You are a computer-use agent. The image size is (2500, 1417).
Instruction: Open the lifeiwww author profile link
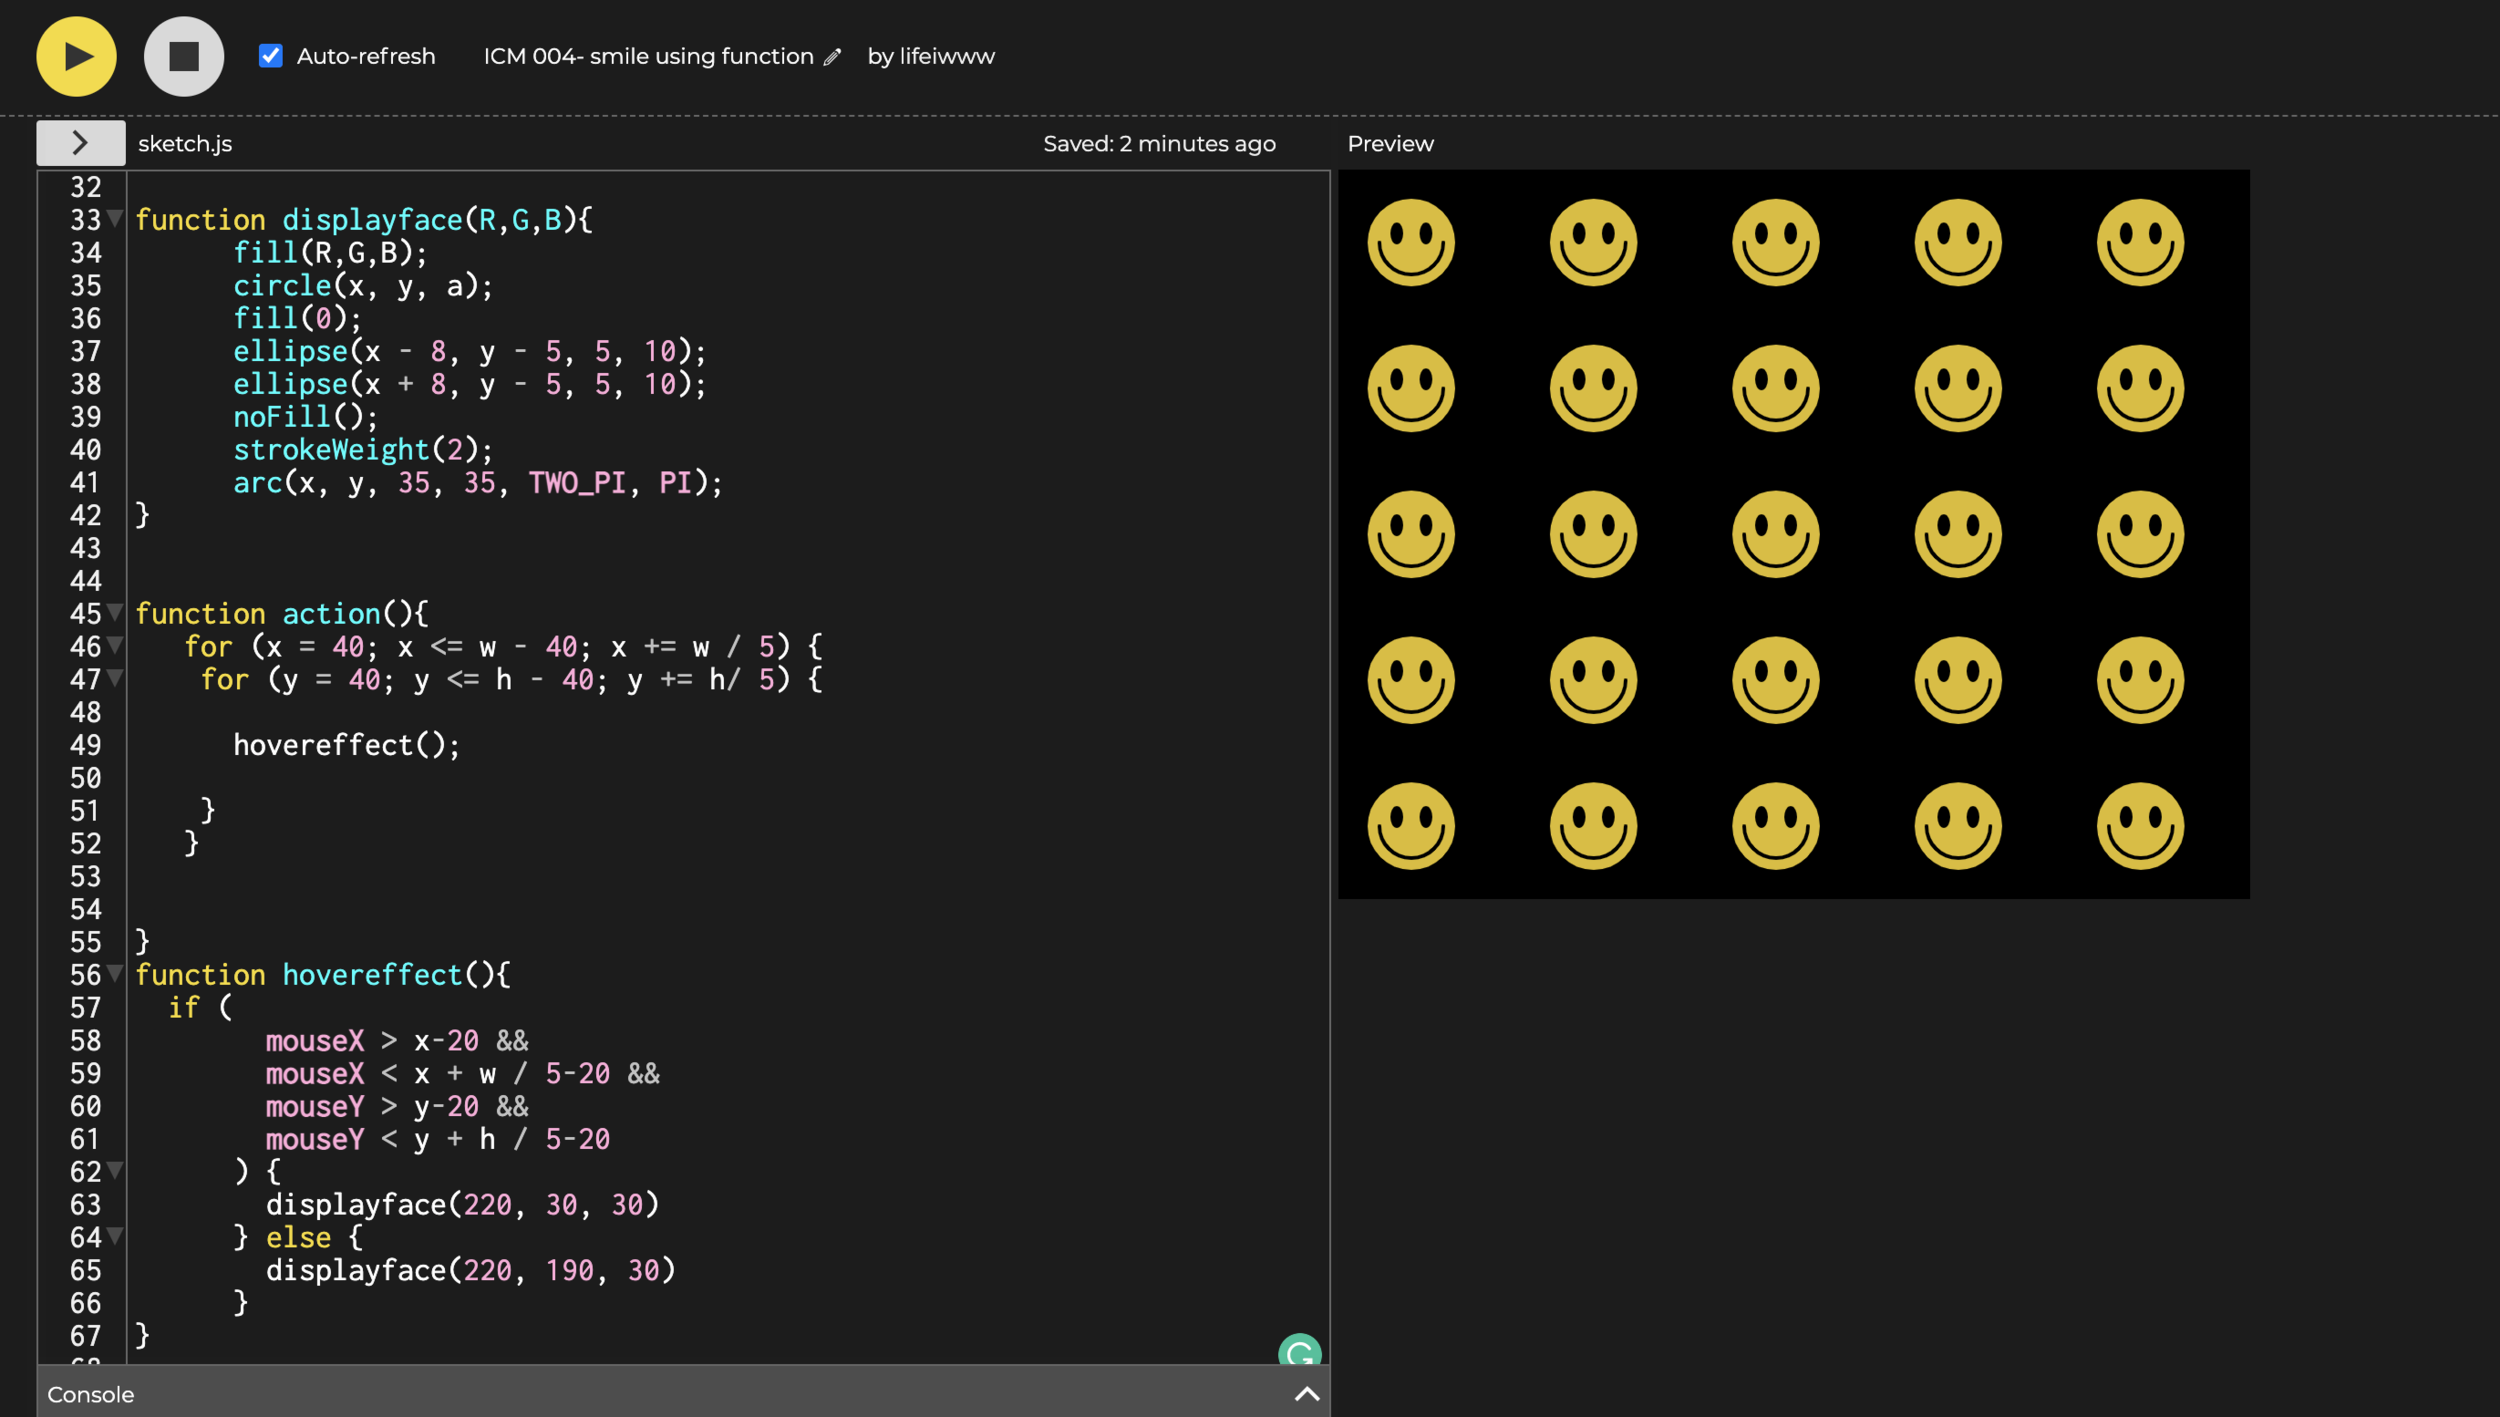(946, 56)
